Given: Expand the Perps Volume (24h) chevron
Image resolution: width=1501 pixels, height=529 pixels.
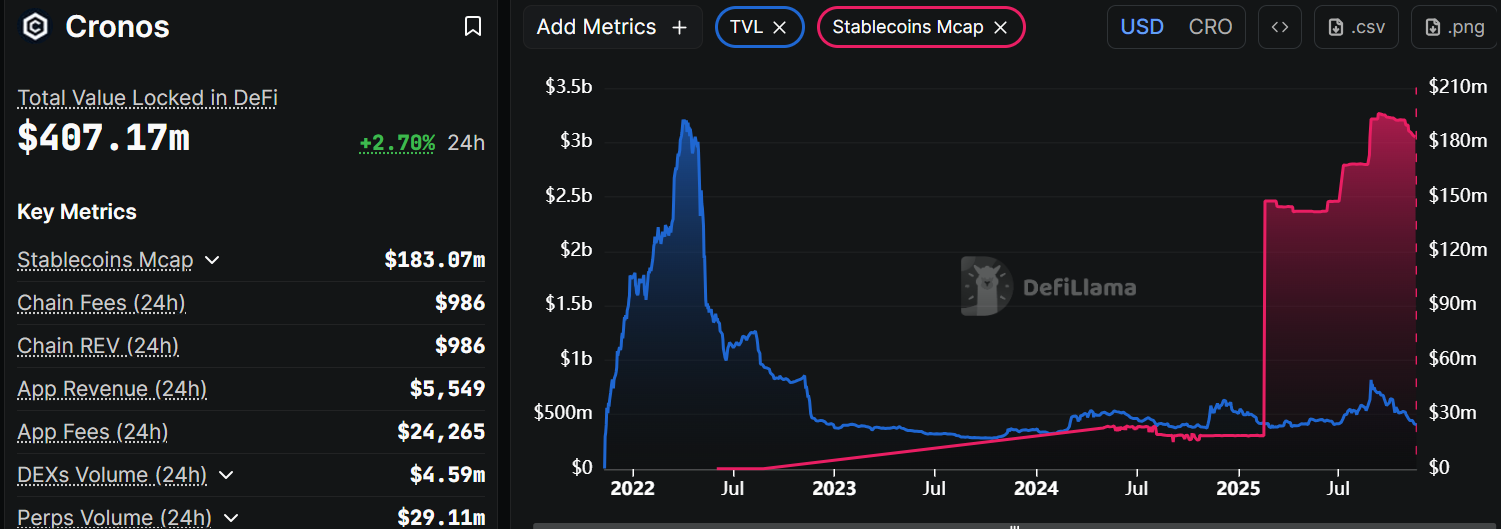Looking at the screenshot, I should tap(231, 518).
